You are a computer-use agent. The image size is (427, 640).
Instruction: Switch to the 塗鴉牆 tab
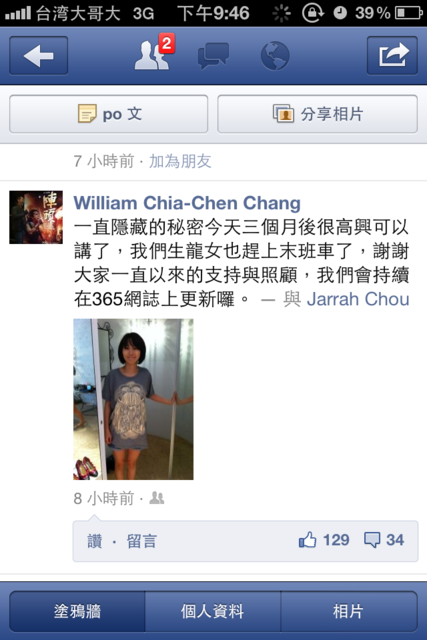(77, 611)
